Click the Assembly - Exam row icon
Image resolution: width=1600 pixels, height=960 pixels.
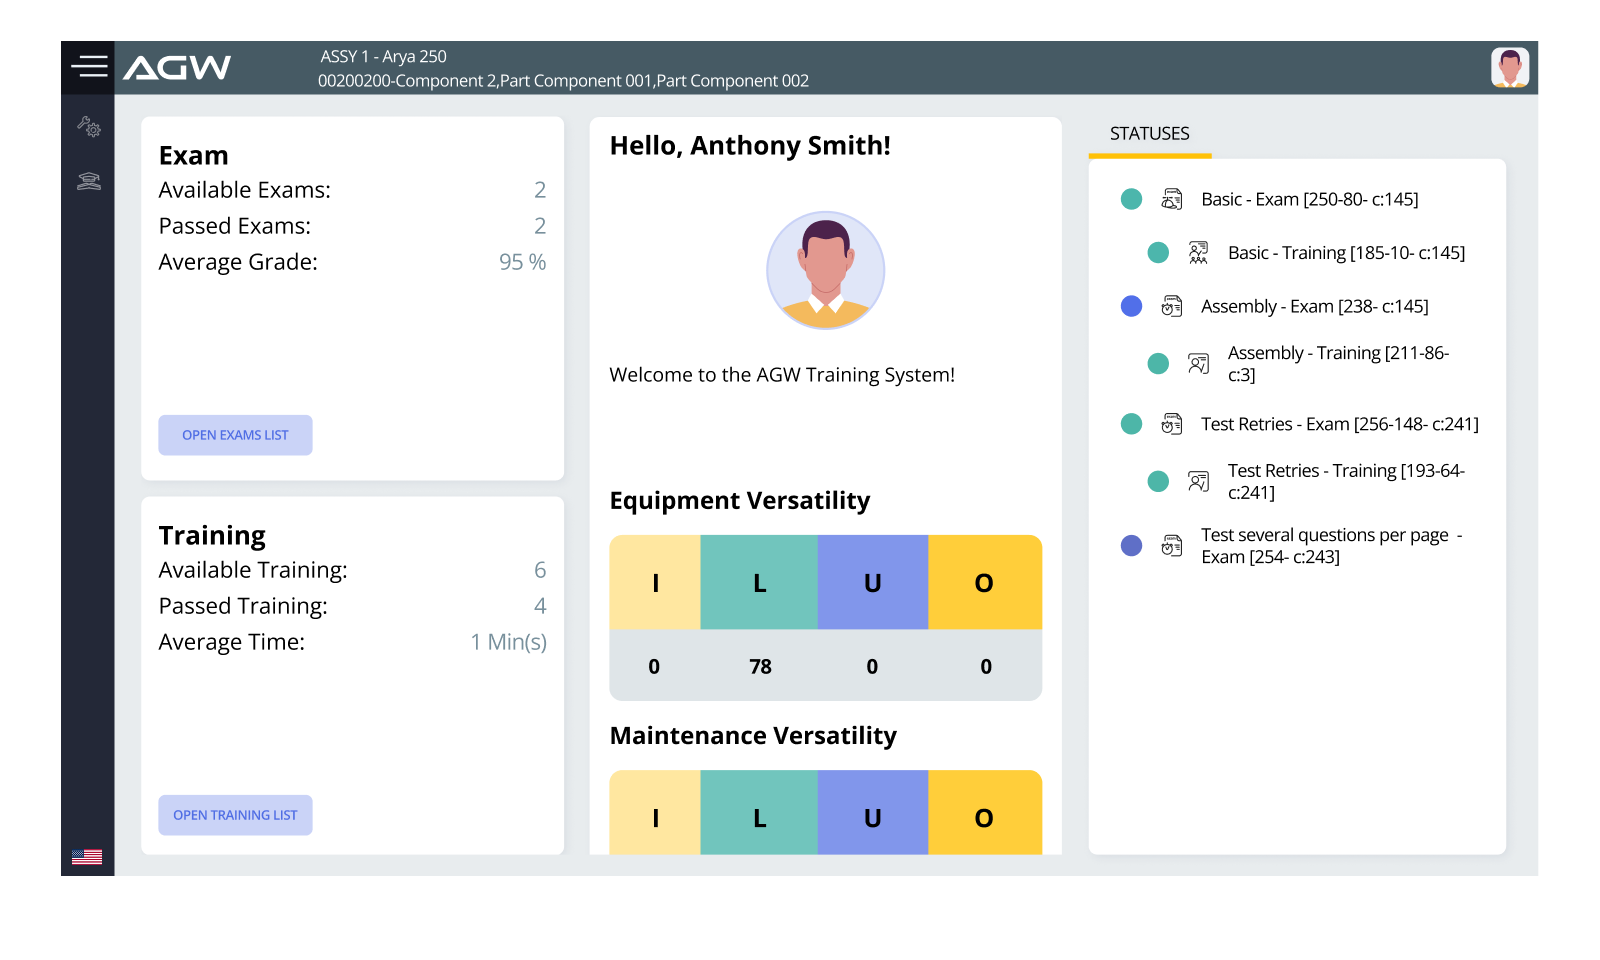1172,306
